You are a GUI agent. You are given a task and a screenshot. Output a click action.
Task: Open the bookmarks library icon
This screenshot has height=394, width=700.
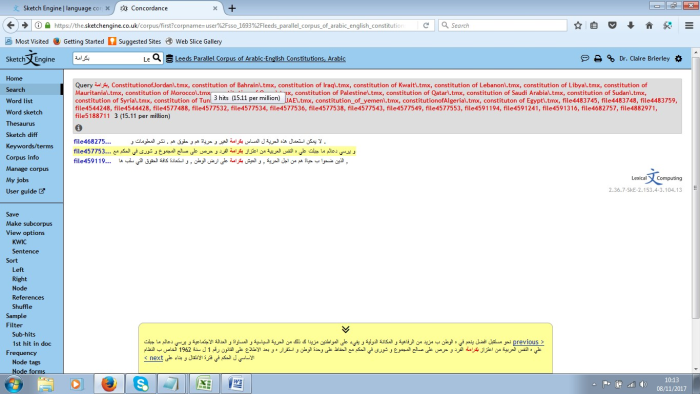click(x=594, y=25)
